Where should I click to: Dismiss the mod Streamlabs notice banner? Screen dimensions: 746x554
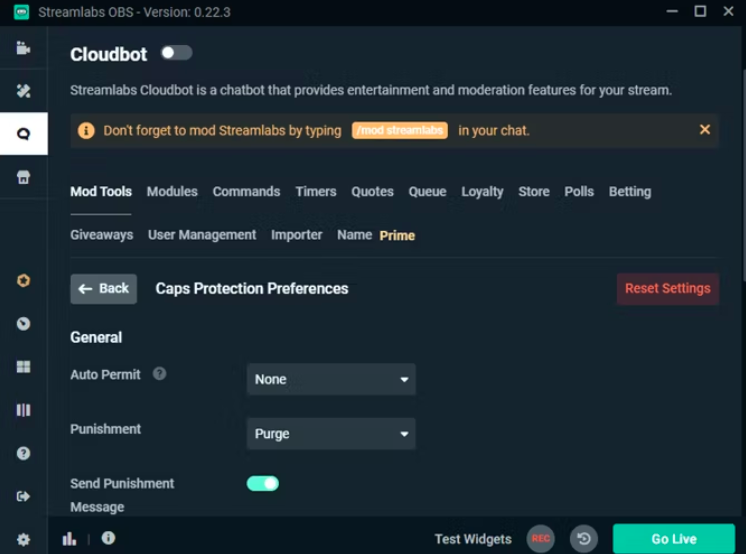pyautogui.click(x=705, y=129)
